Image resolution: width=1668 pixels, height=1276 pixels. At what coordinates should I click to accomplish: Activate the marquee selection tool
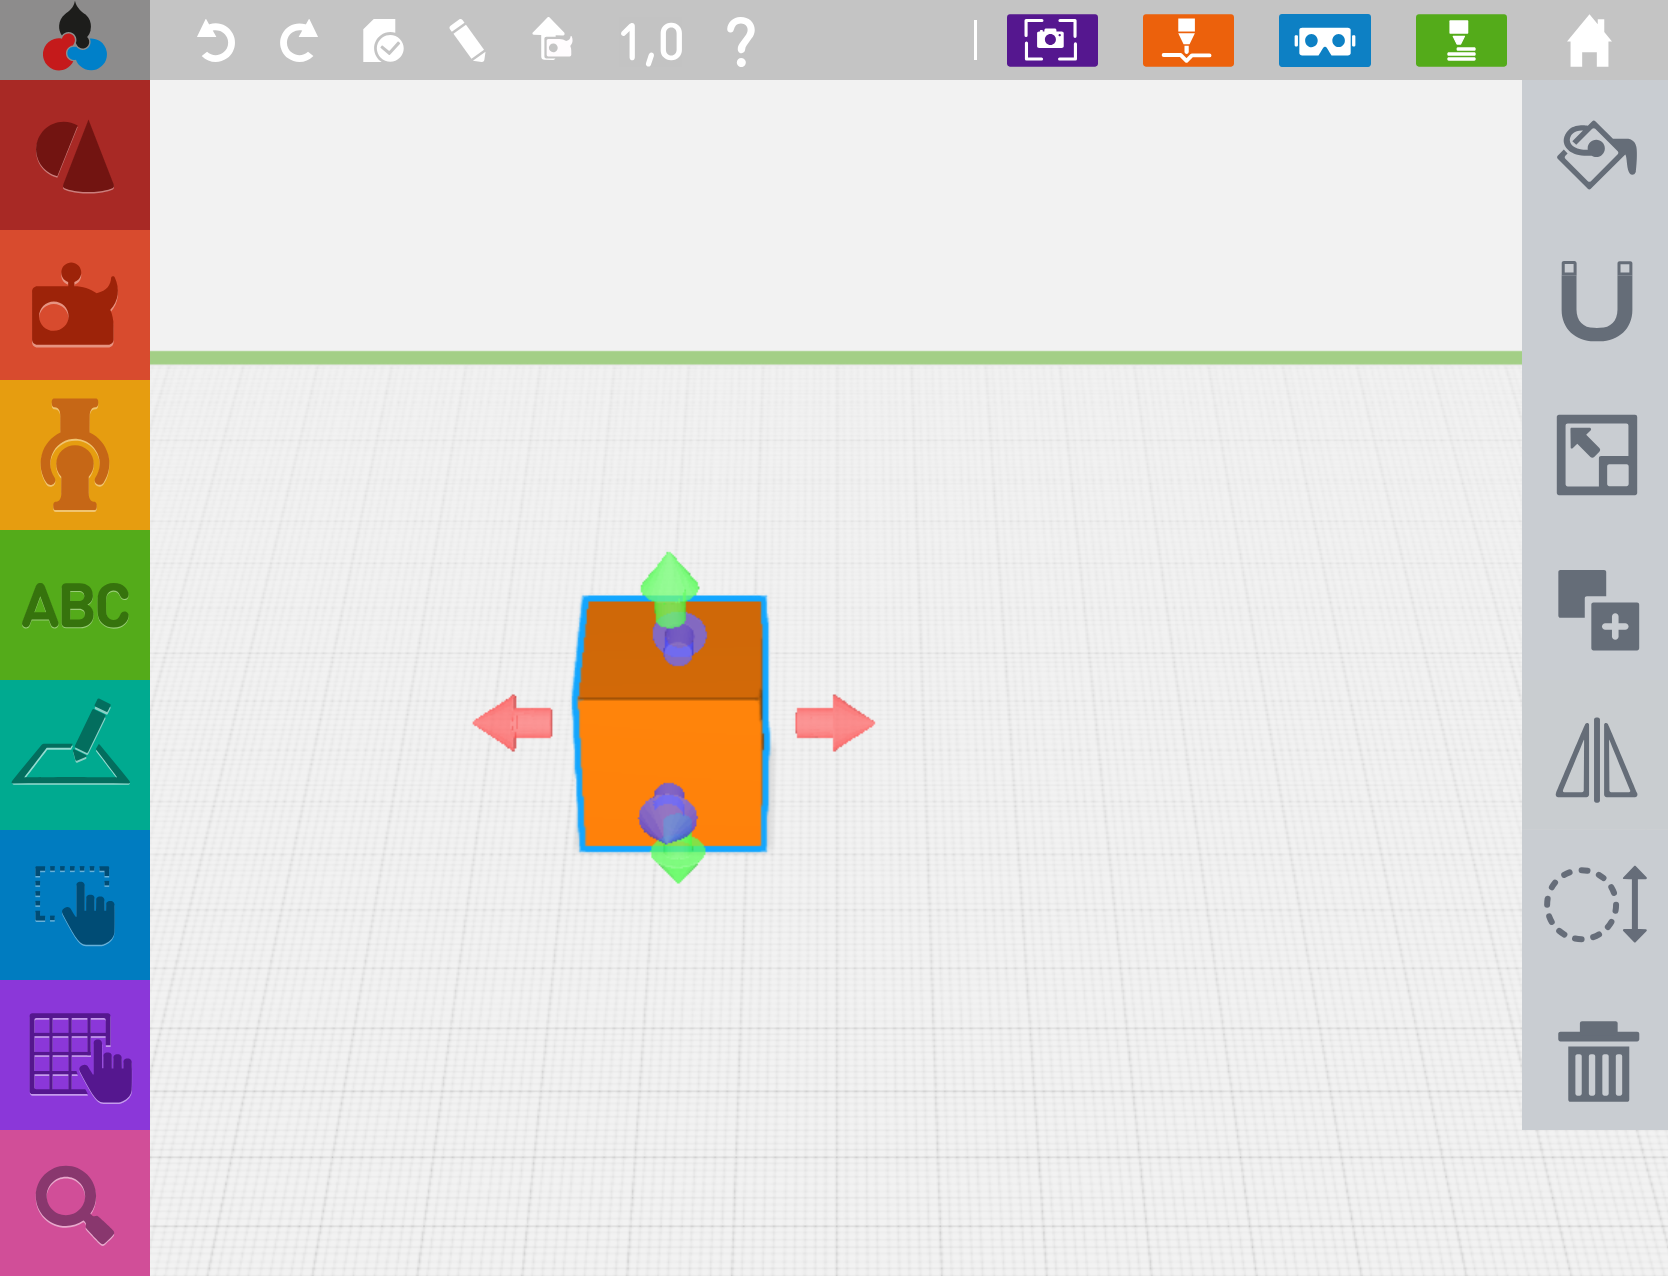click(75, 905)
